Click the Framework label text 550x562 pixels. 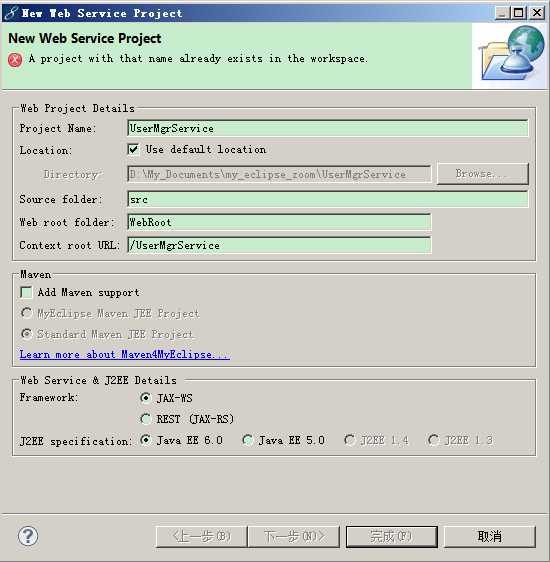(49, 397)
